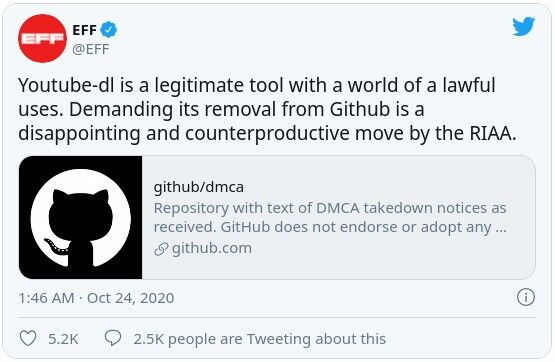Click the EFF display name
Screen dimensions: 555x362
[x=85, y=30]
